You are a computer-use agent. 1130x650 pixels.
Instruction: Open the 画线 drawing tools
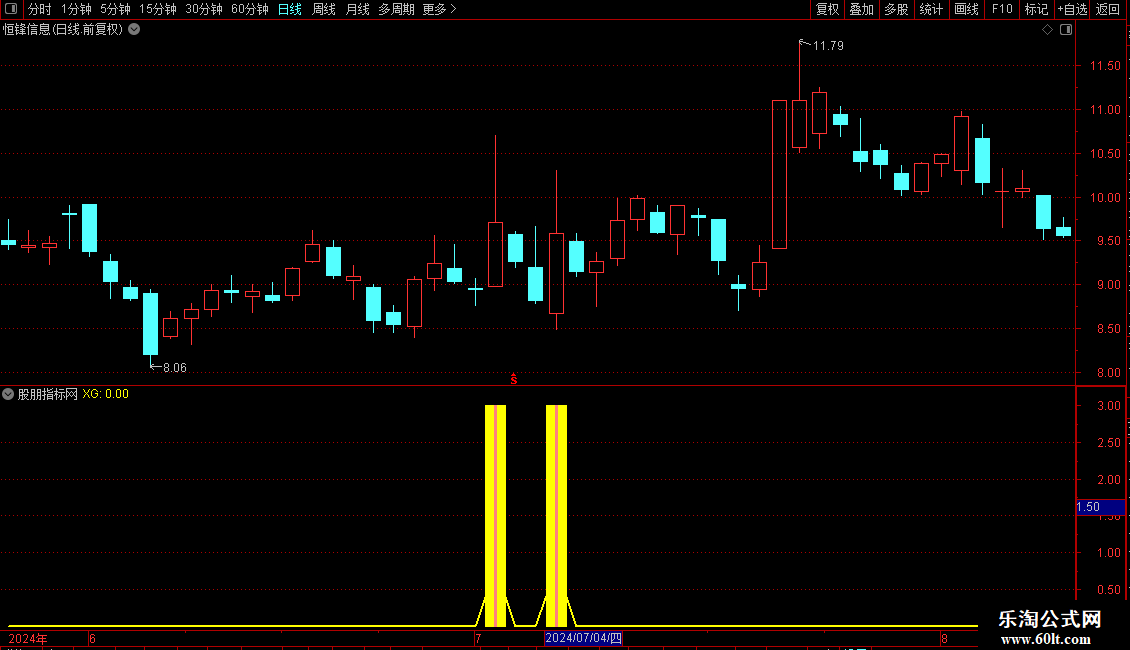pos(966,9)
